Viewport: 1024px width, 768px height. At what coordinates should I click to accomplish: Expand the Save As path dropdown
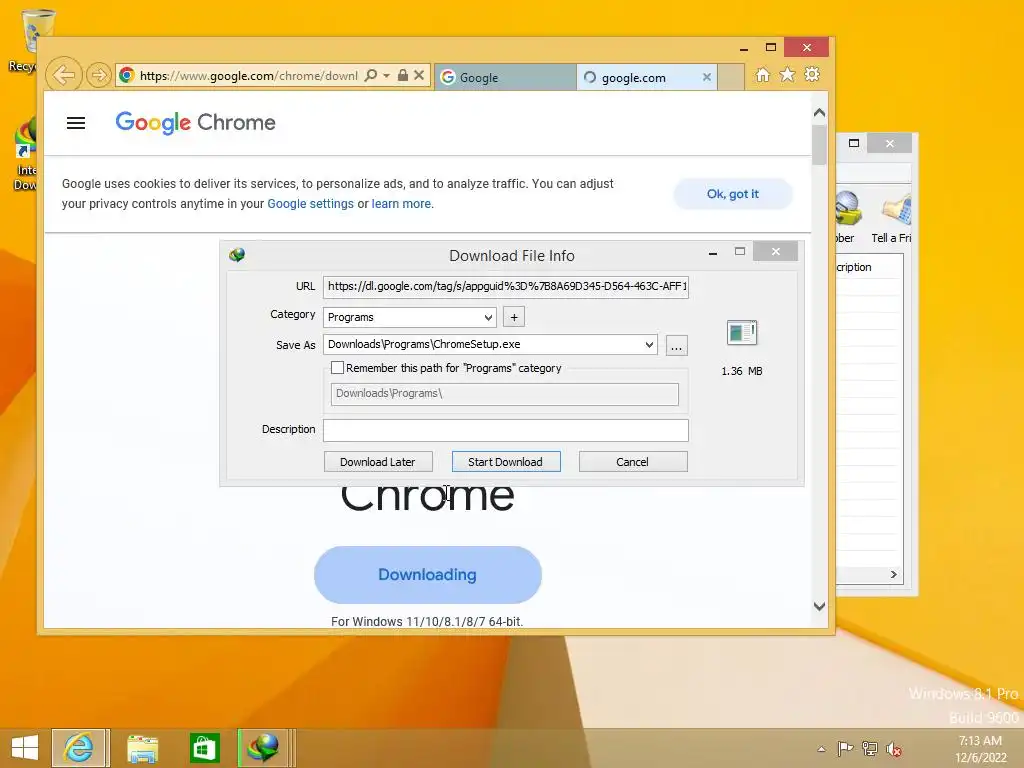click(x=649, y=345)
